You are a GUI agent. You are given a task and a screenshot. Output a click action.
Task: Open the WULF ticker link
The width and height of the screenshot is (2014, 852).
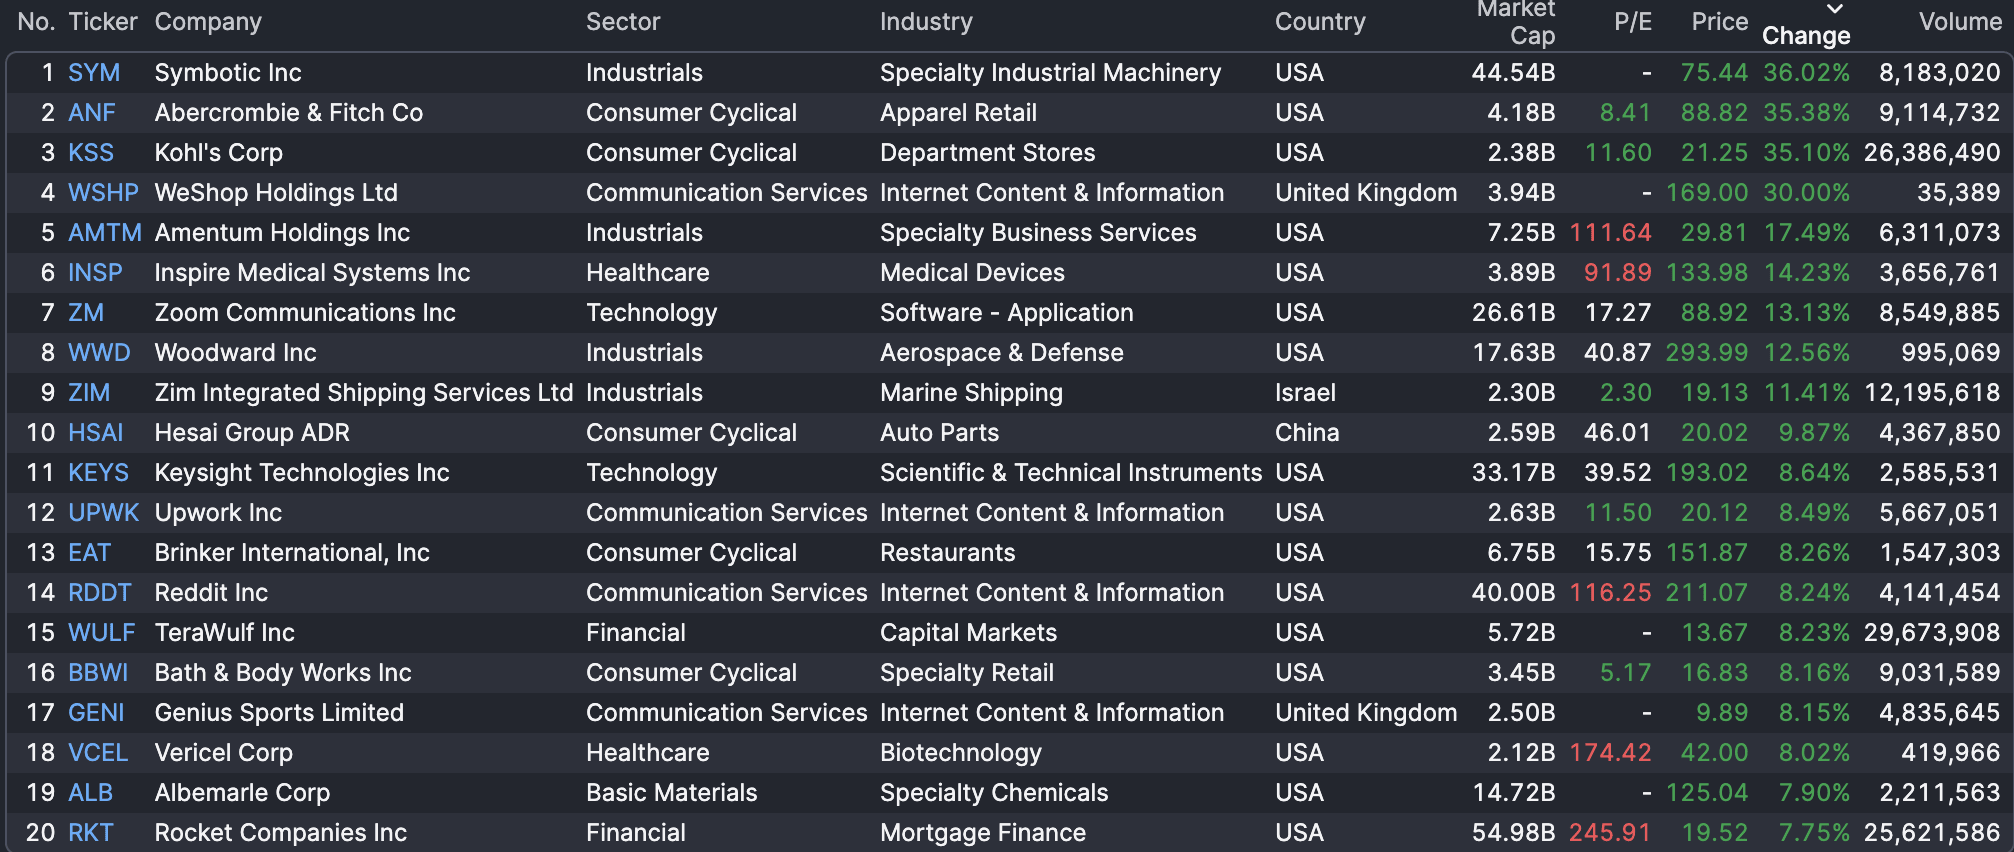click(x=101, y=633)
